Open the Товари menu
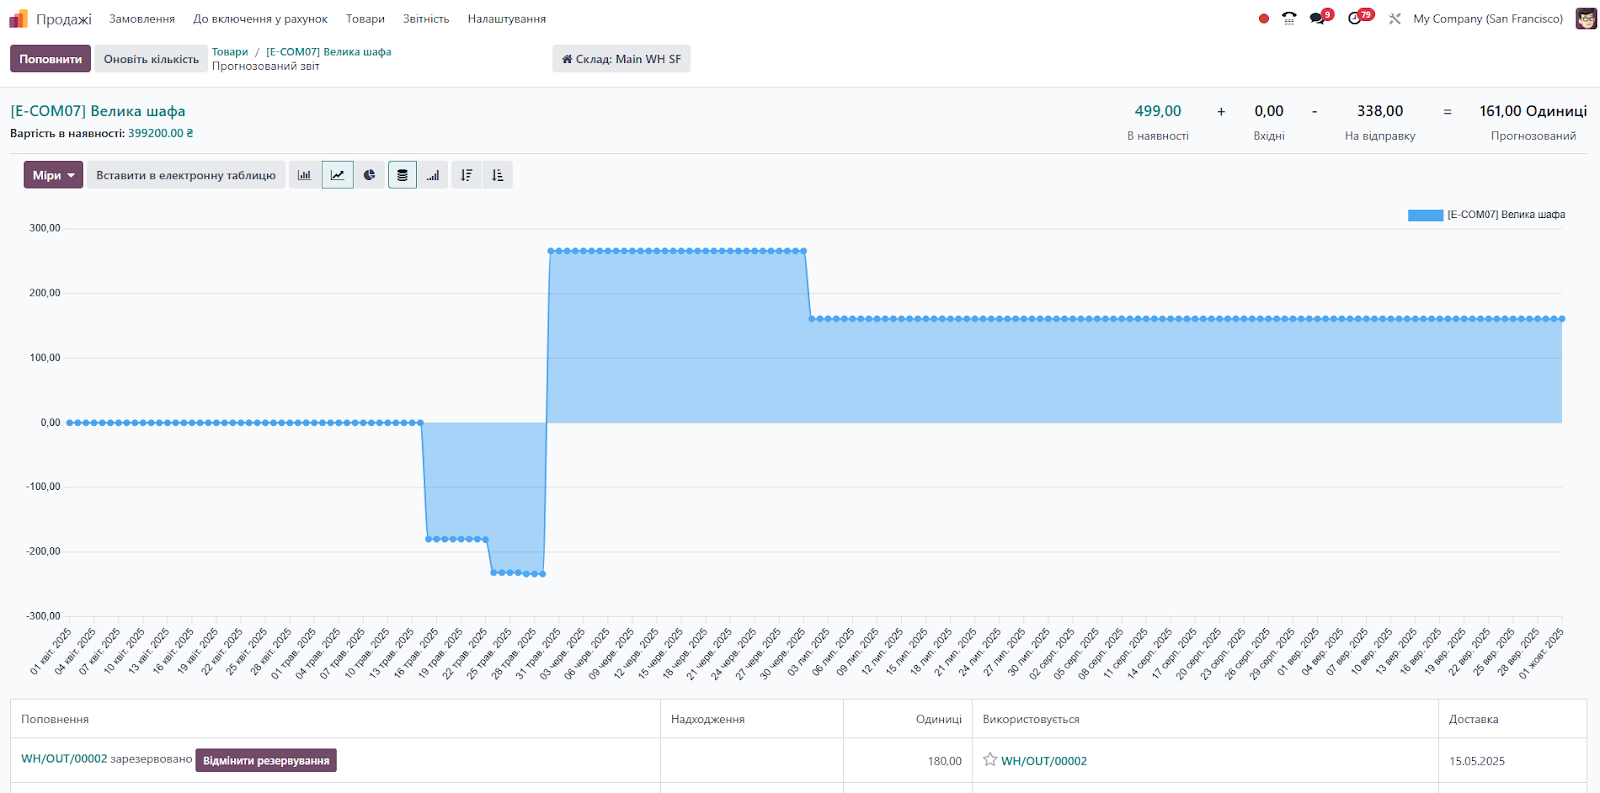1600x793 pixels. pos(365,19)
